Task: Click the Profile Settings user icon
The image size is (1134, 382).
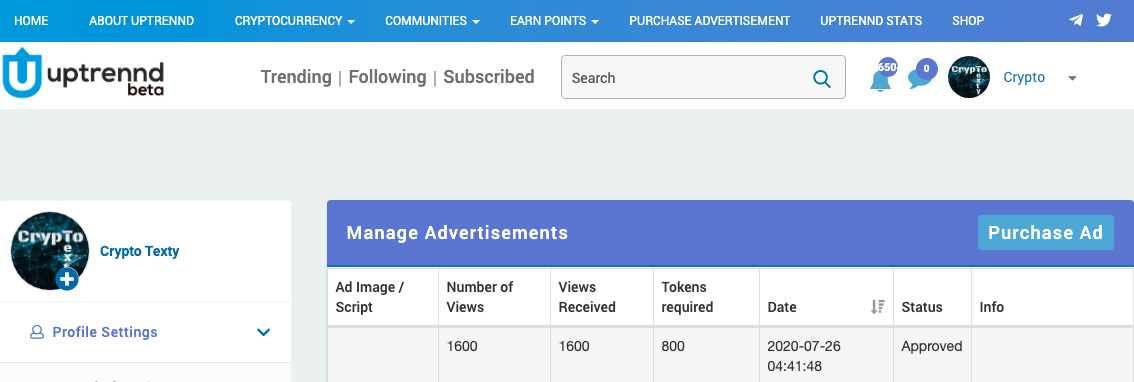Action: tap(36, 332)
